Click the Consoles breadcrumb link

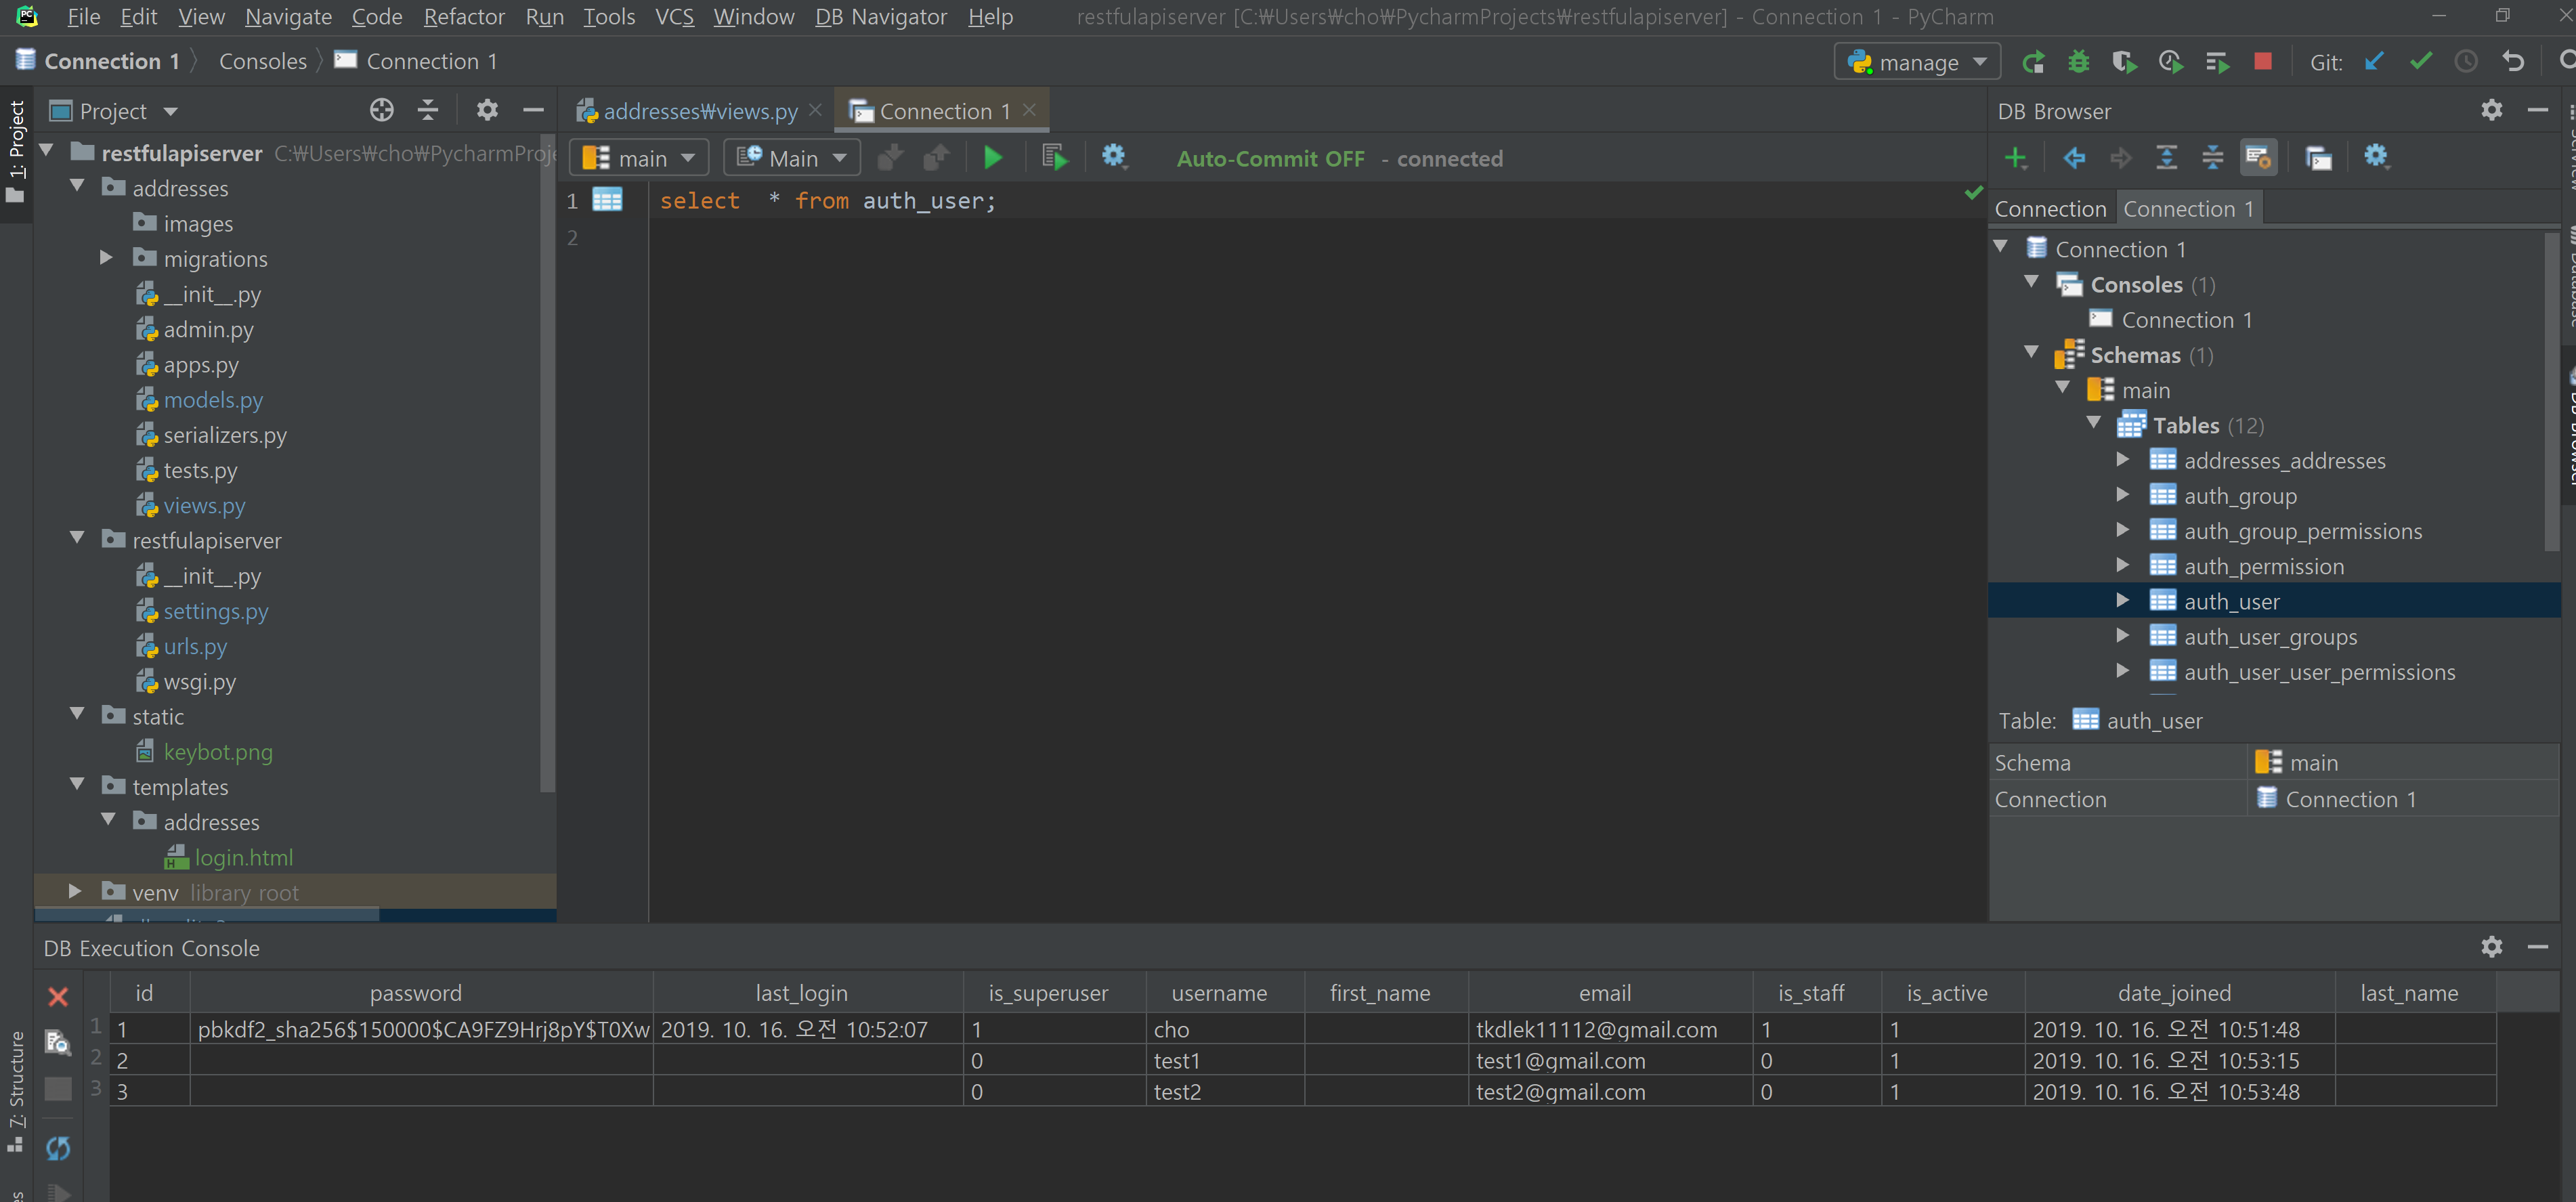[x=262, y=62]
